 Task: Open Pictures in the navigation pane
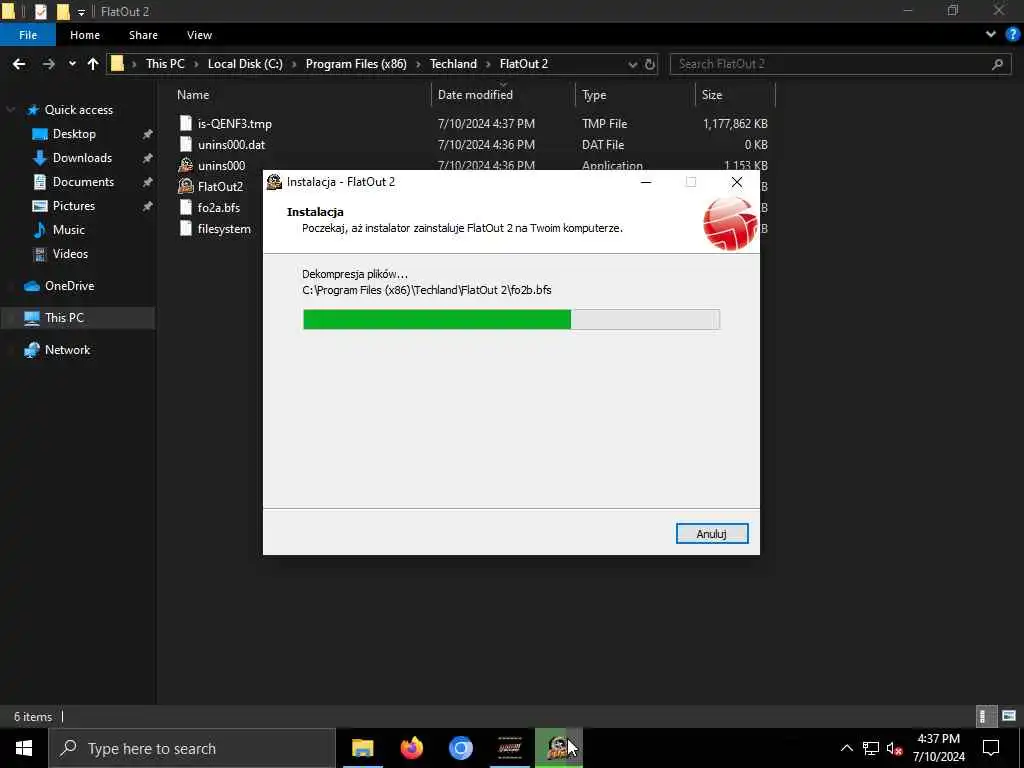click(73, 206)
